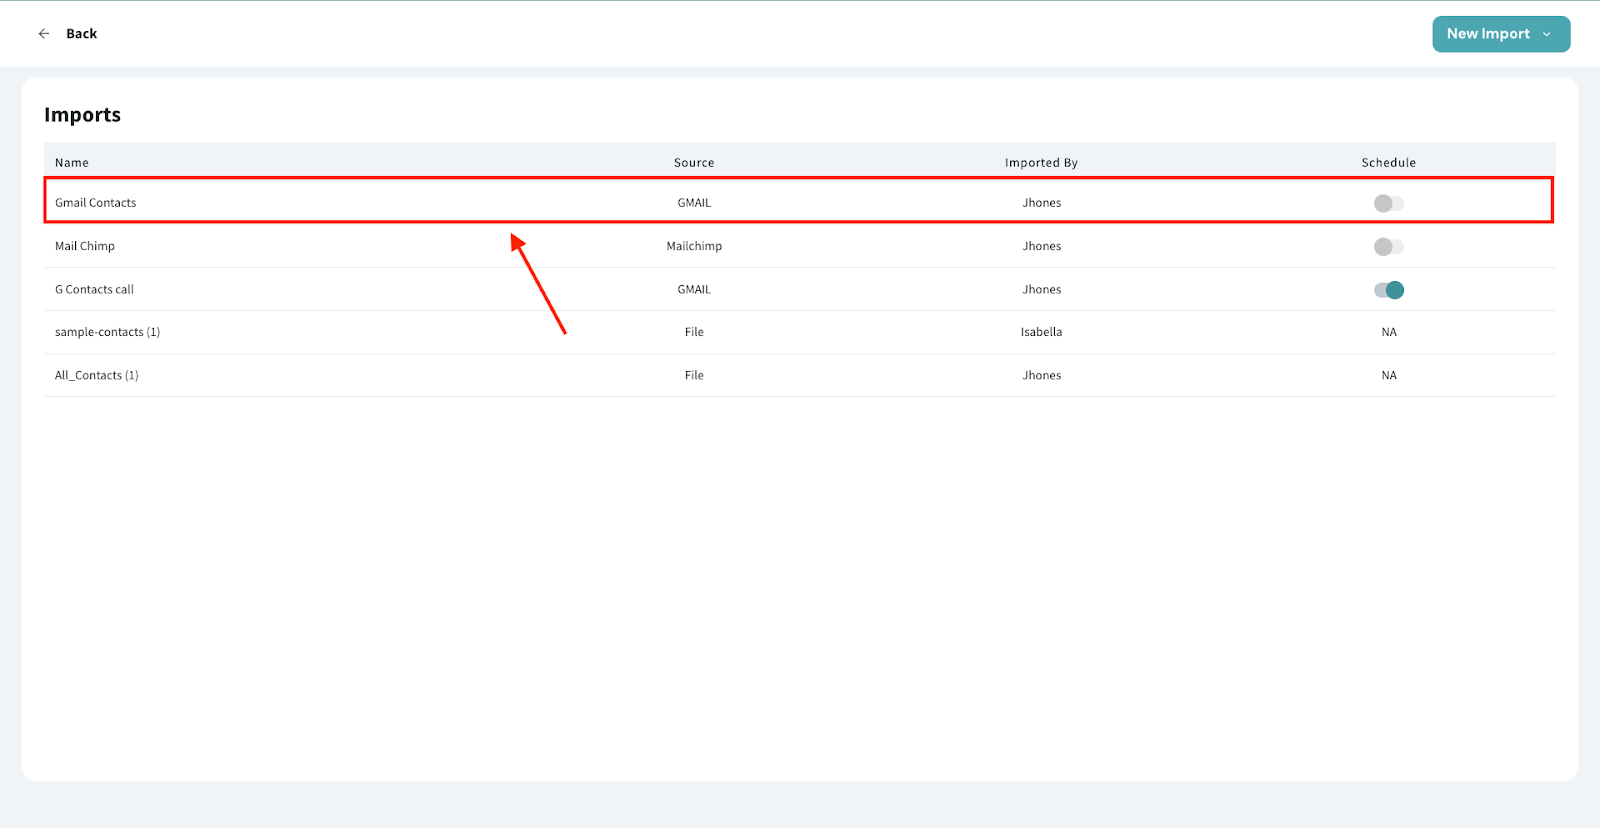Click the Isabella imported-by cell
The height and width of the screenshot is (828, 1600).
tap(1041, 332)
